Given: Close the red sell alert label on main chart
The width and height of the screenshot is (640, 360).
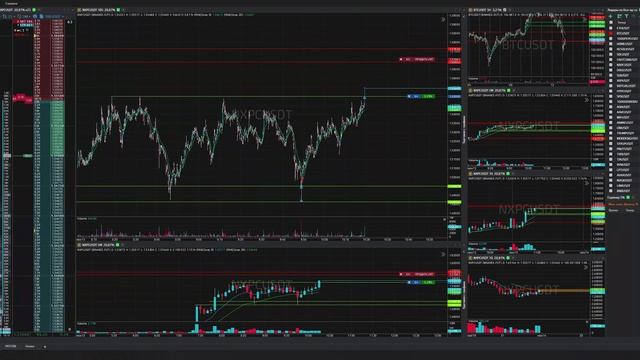Looking at the screenshot, I should click(401, 60).
